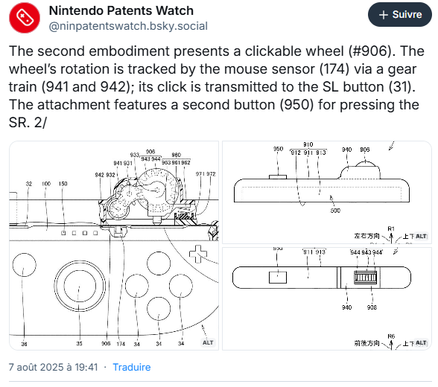Viewport: 438px width, 387px height.
Task: Click the ribbed scroll wheel in the top view
Action: click(365, 277)
